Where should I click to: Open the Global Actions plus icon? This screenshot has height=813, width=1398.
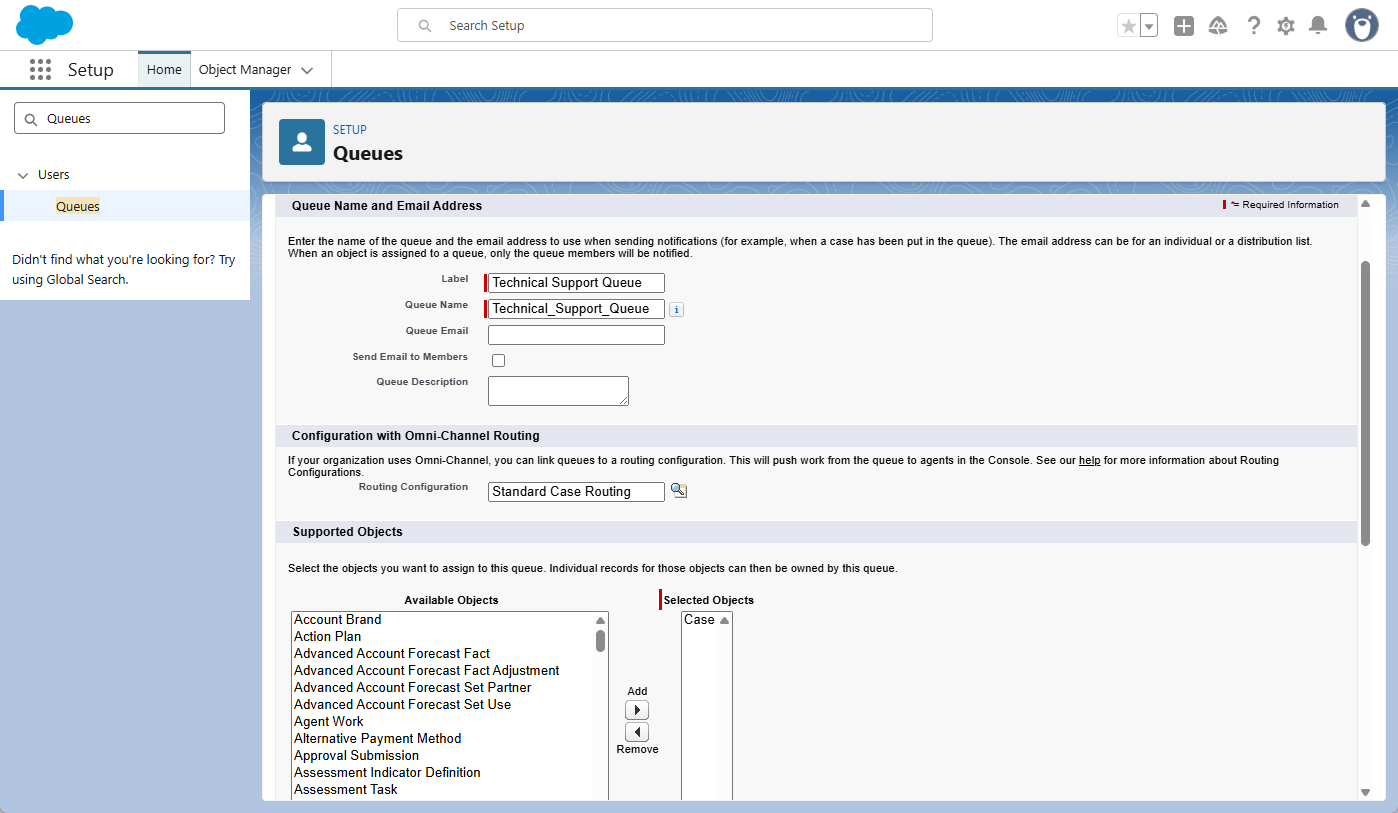click(x=1184, y=26)
